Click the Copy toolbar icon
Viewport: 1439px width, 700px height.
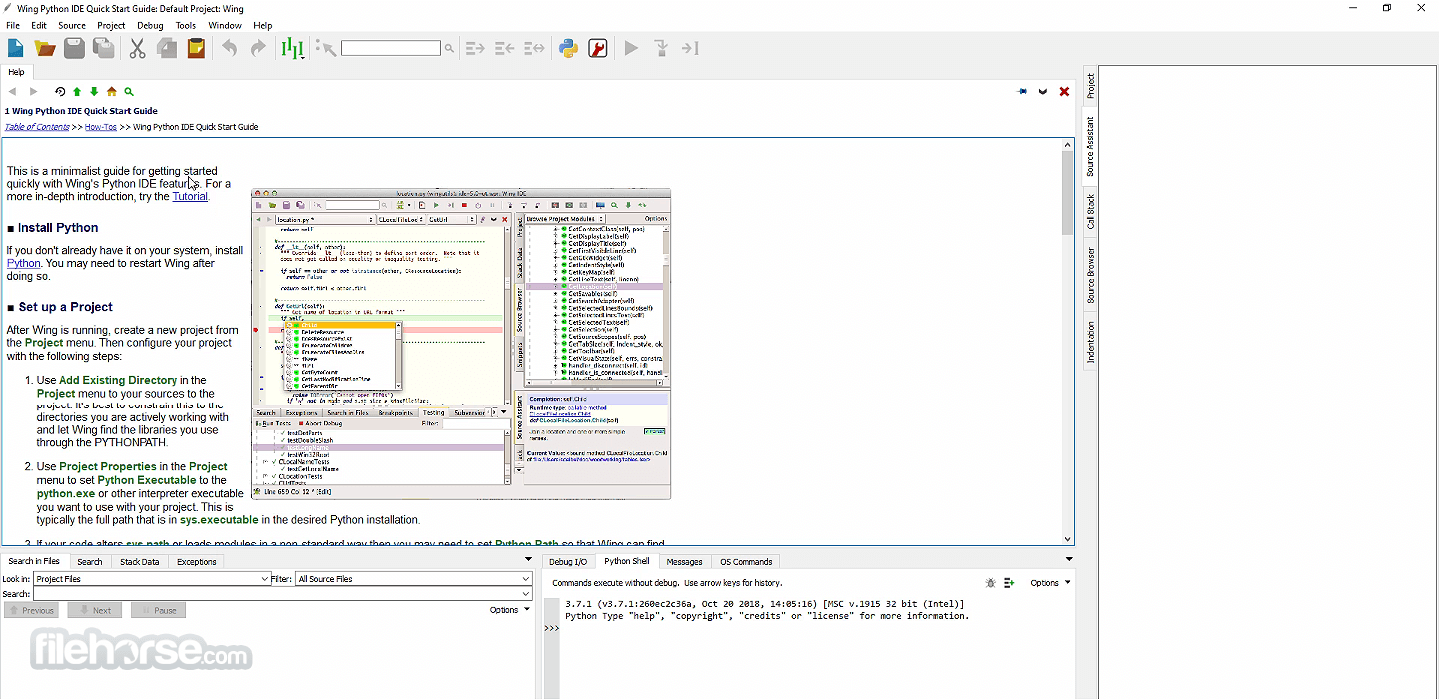pos(167,48)
